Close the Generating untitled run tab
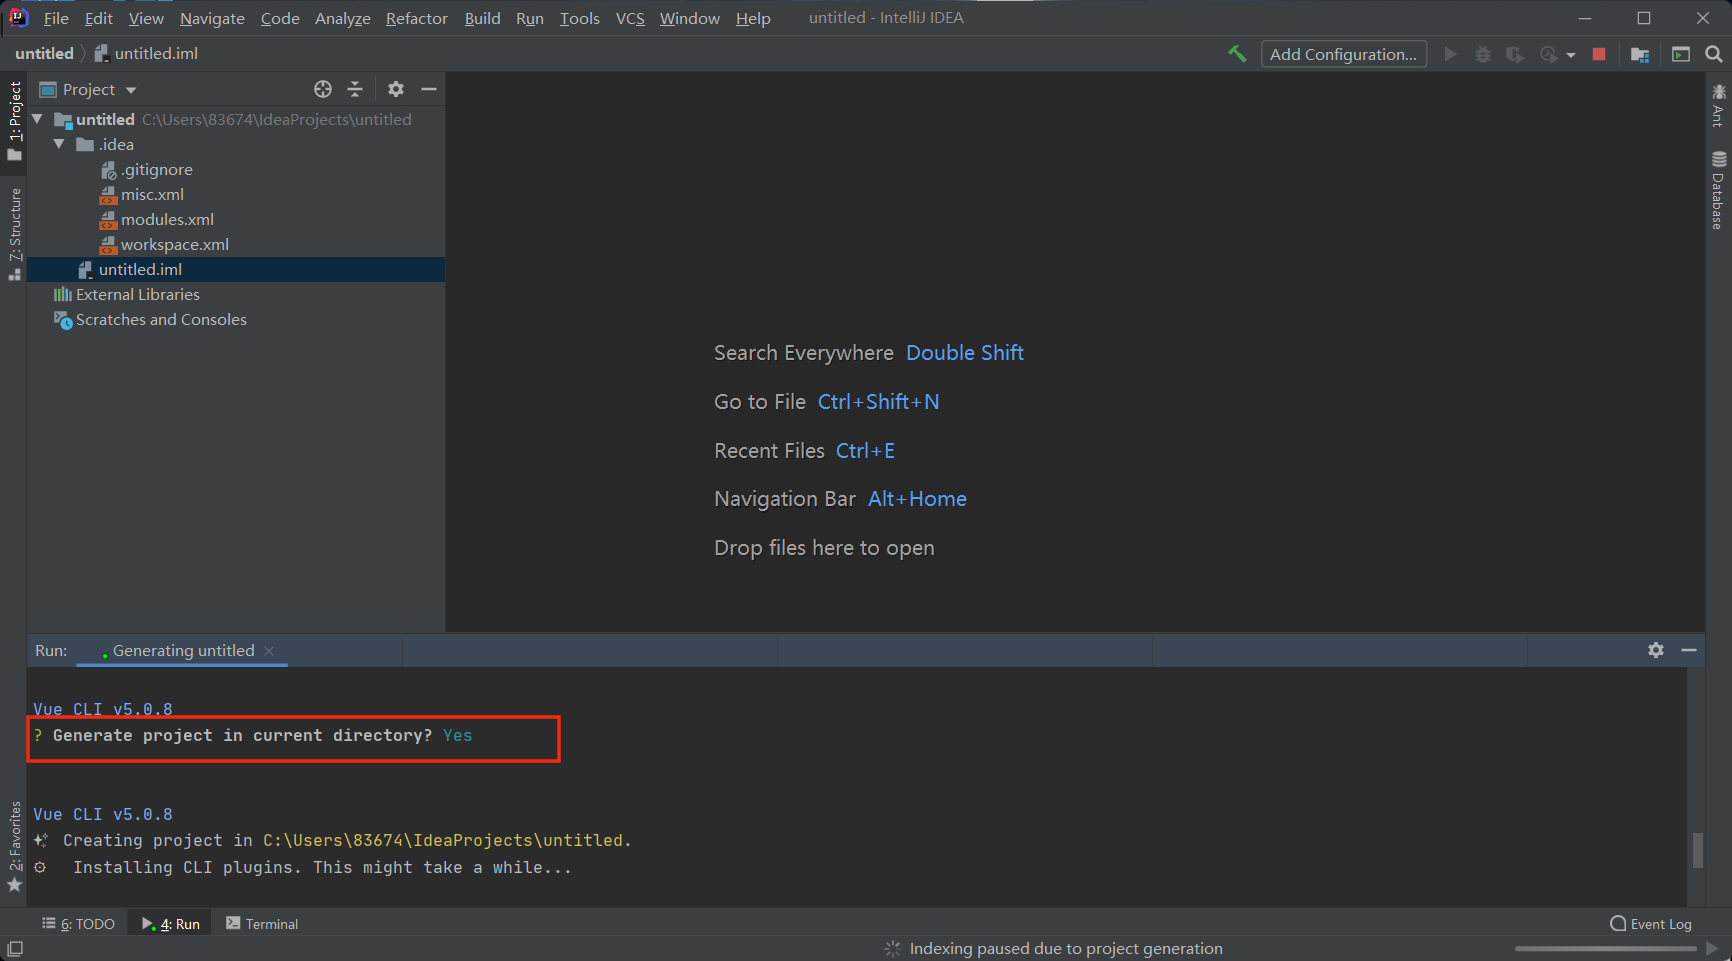 (269, 650)
